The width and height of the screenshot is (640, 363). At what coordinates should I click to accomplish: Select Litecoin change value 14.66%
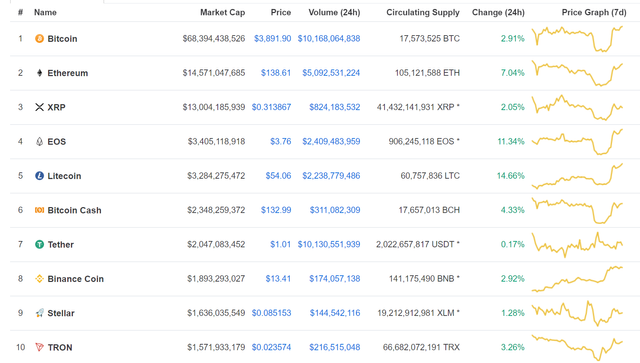coord(511,176)
